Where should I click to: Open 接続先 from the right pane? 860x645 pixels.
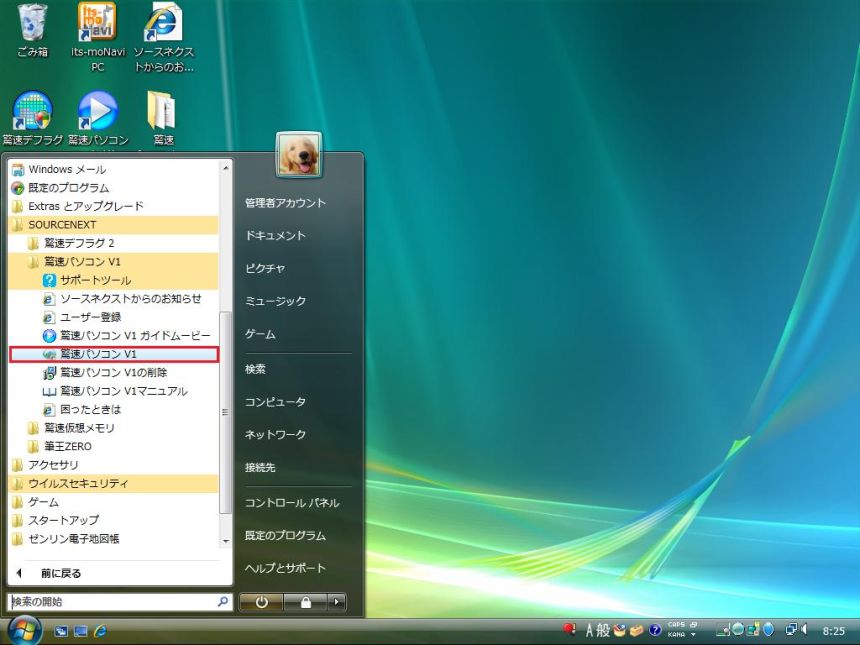click(260, 467)
